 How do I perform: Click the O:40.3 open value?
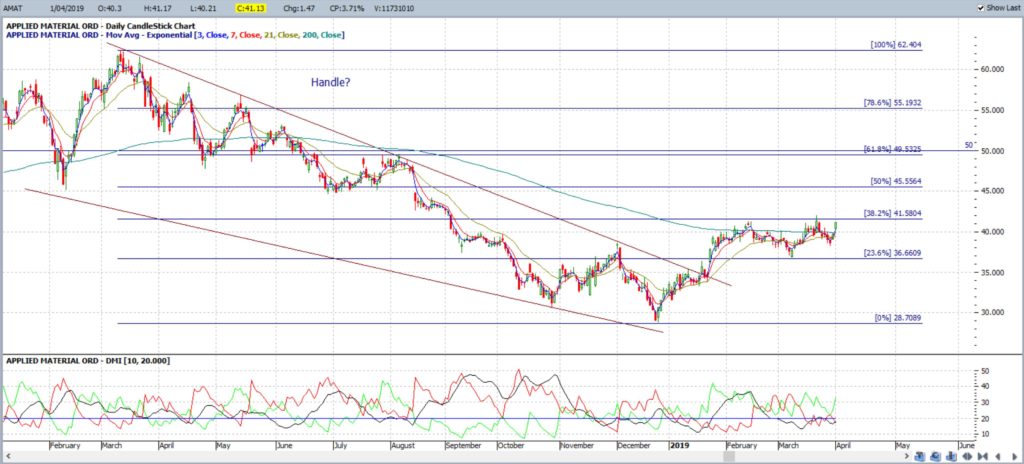click(111, 8)
